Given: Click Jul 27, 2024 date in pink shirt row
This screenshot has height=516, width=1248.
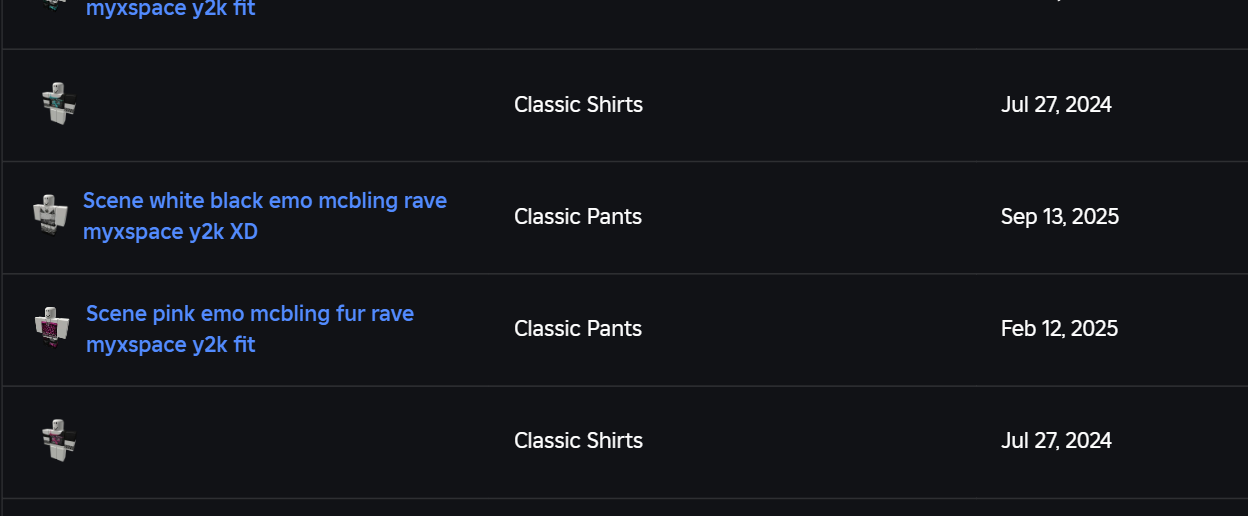Looking at the screenshot, I should click(x=1056, y=441).
